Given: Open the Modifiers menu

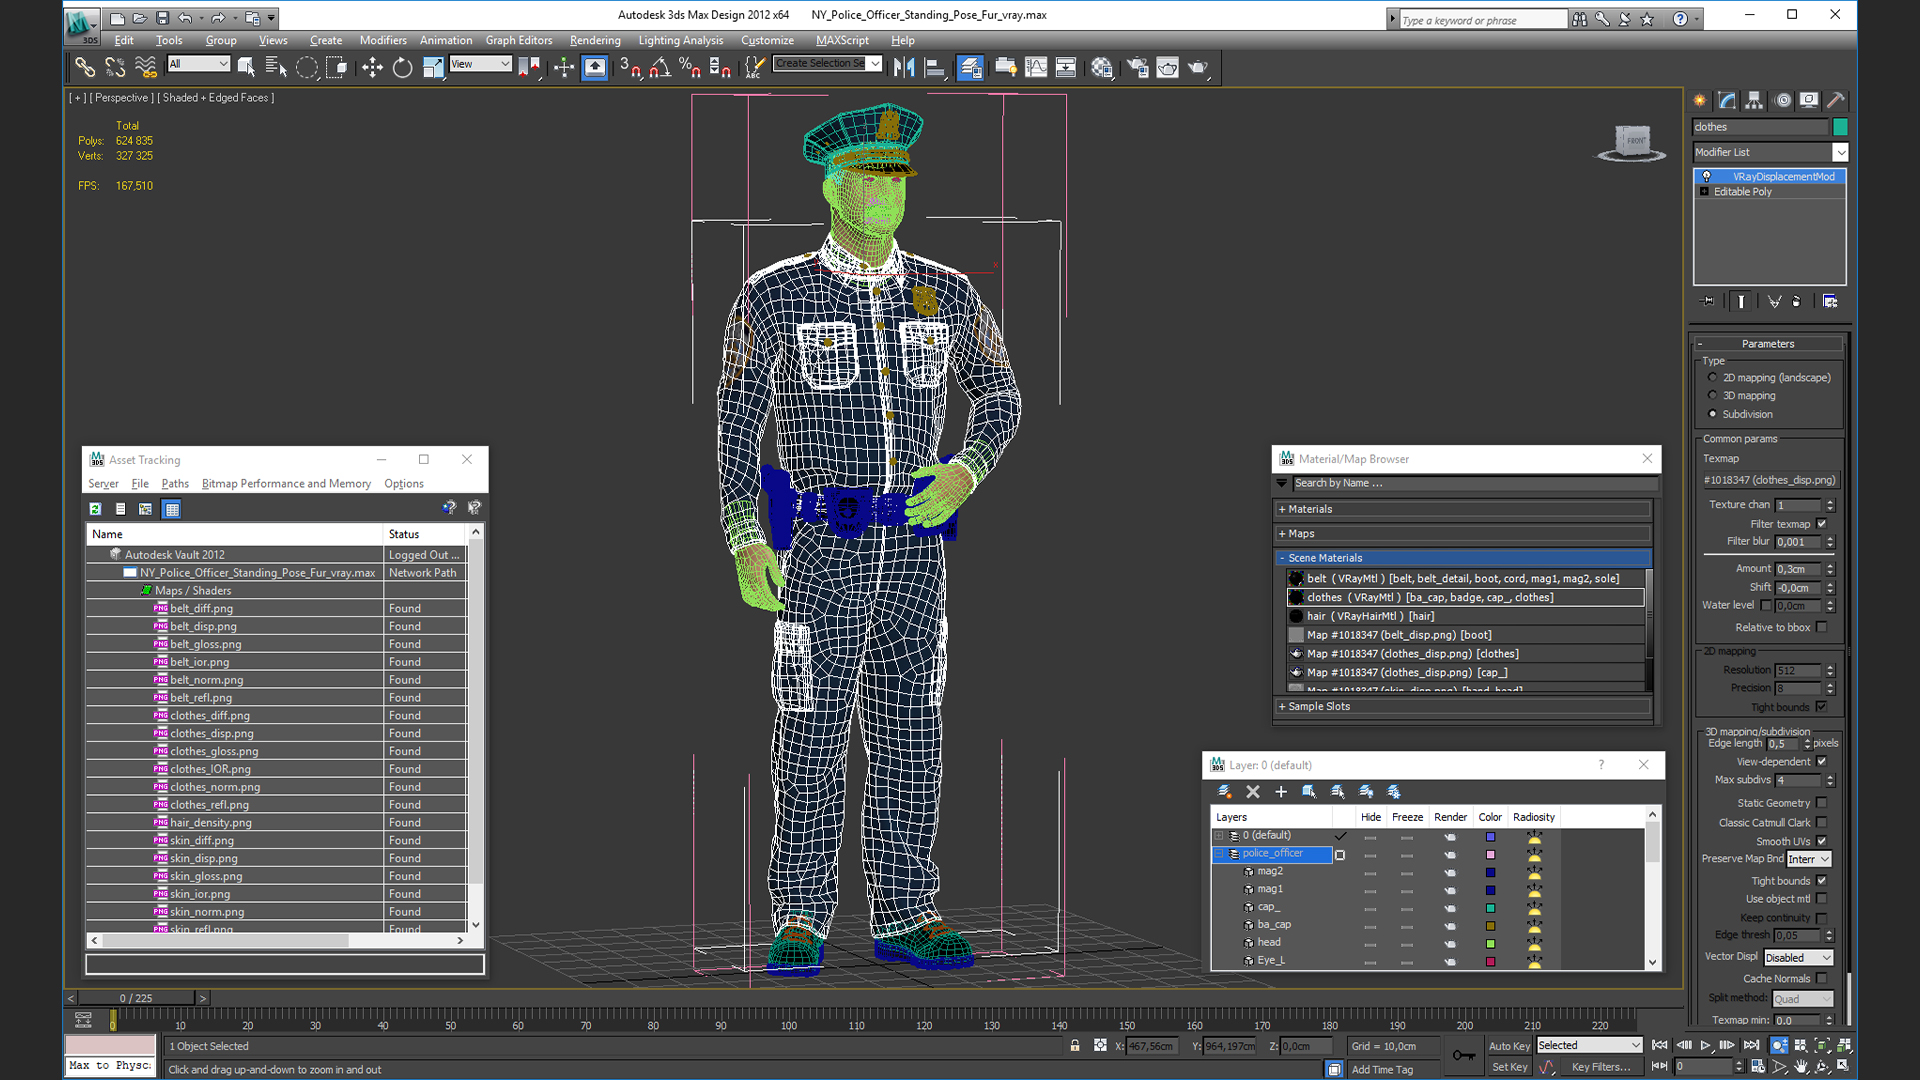Looking at the screenshot, I should [x=383, y=40].
